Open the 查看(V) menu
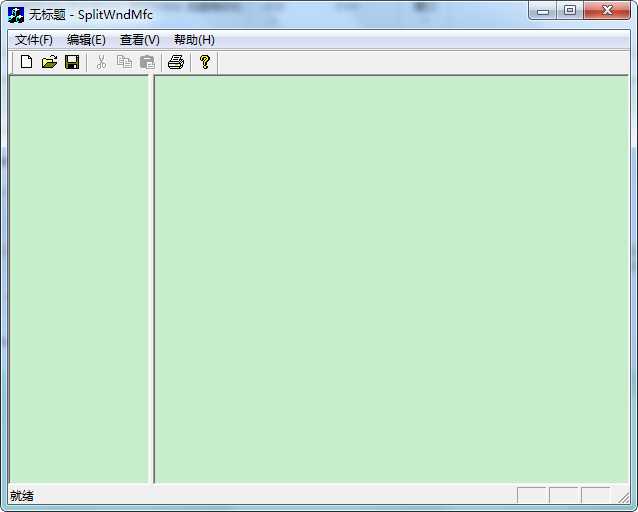The height and width of the screenshot is (512, 638). point(140,40)
